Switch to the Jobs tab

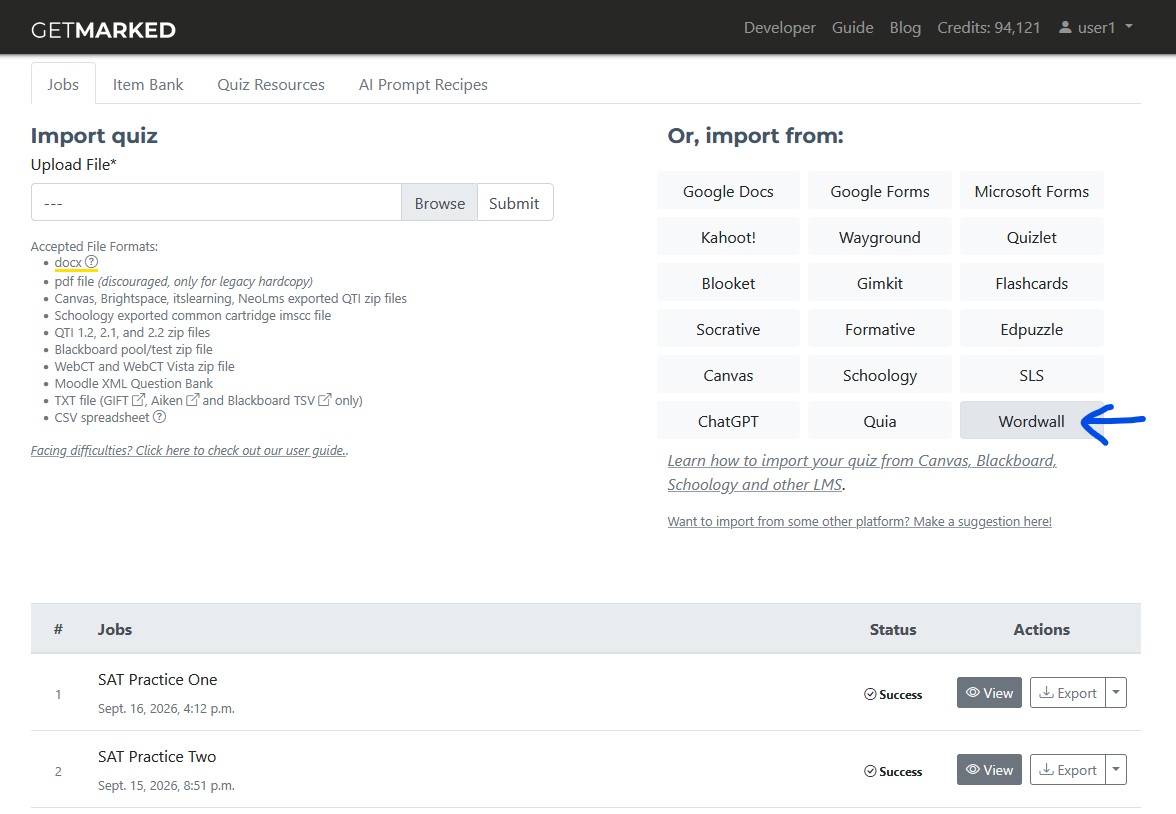(x=63, y=84)
